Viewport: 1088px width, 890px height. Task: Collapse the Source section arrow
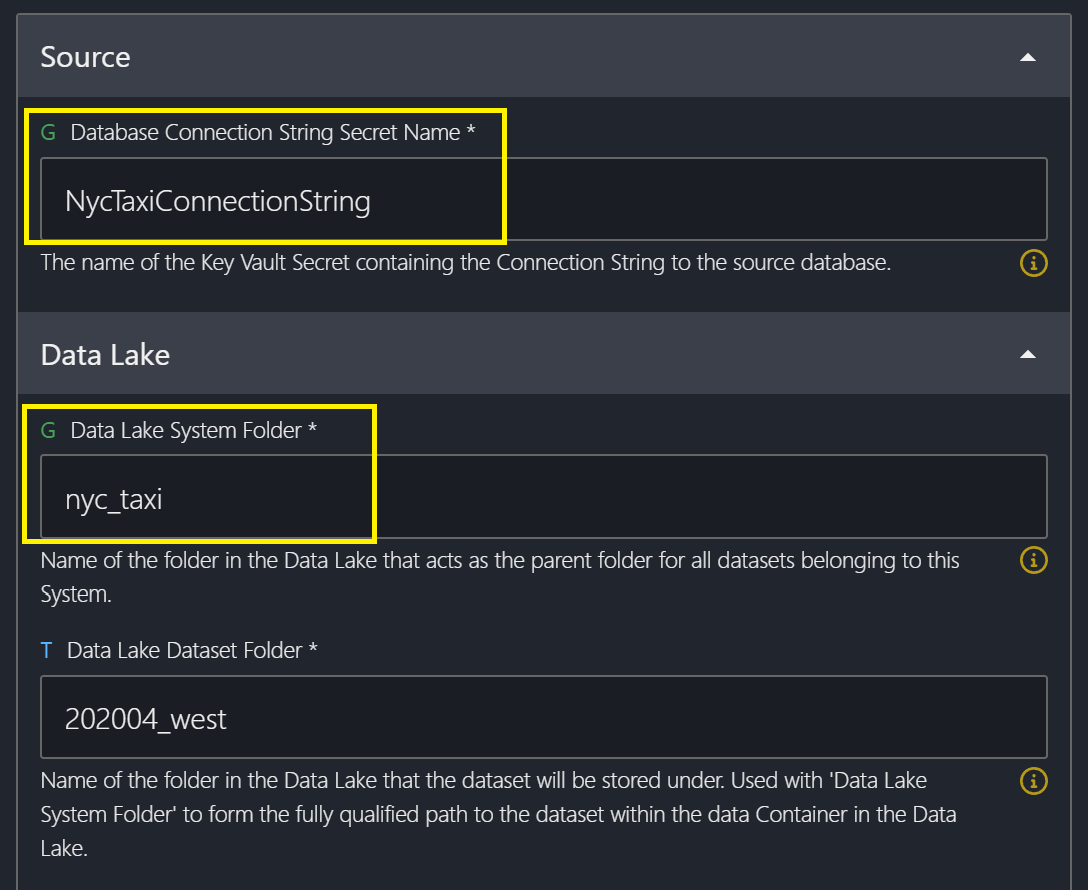pyautogui.click(x=1027, y=58)
